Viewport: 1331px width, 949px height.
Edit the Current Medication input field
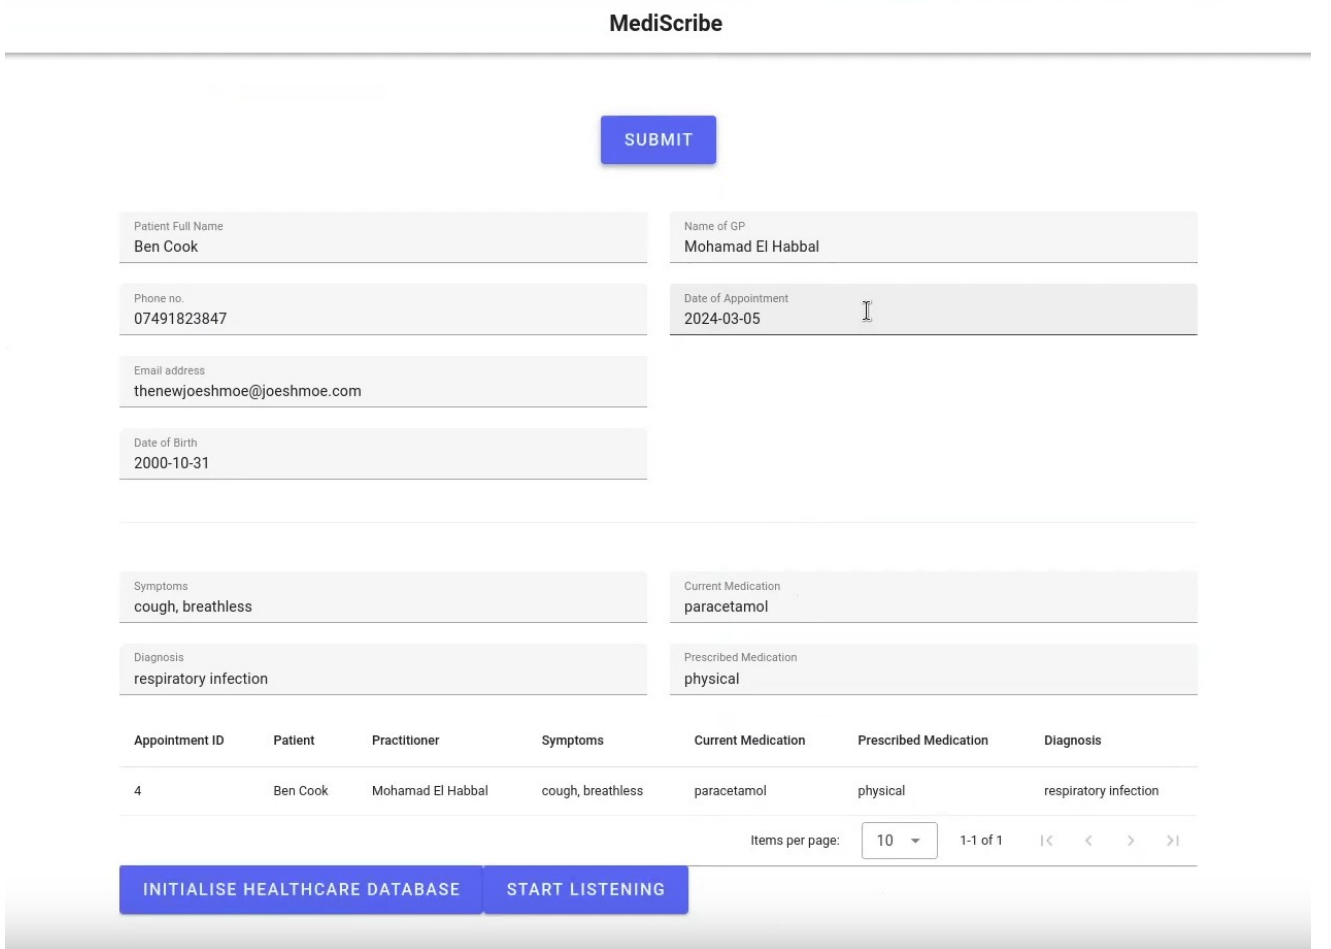point(932,607)
